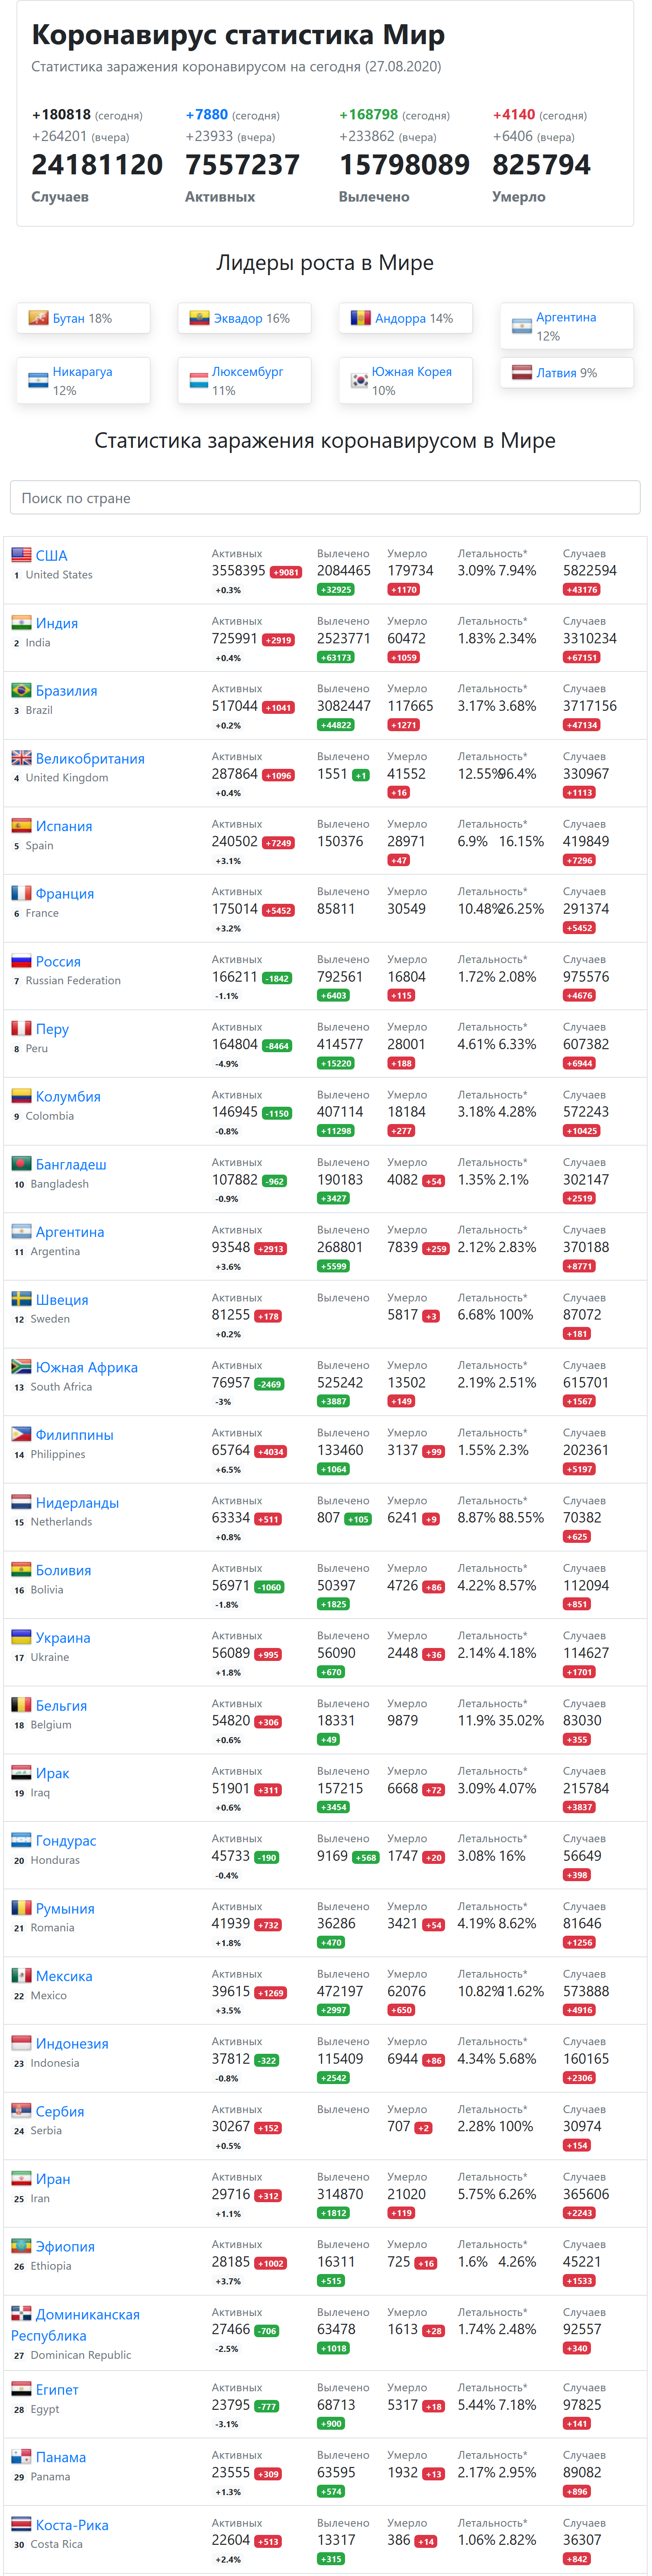Open the Аргентина growth leader card
This screenshot has height=2576, width=652.
click(566, 326)
